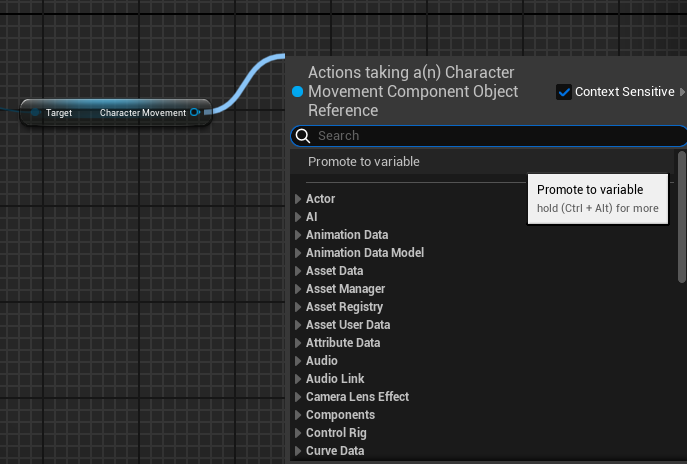This screenshot has height=464, width=687.
Task: Select the Attribute Data label
Action: tap(343, 343)
